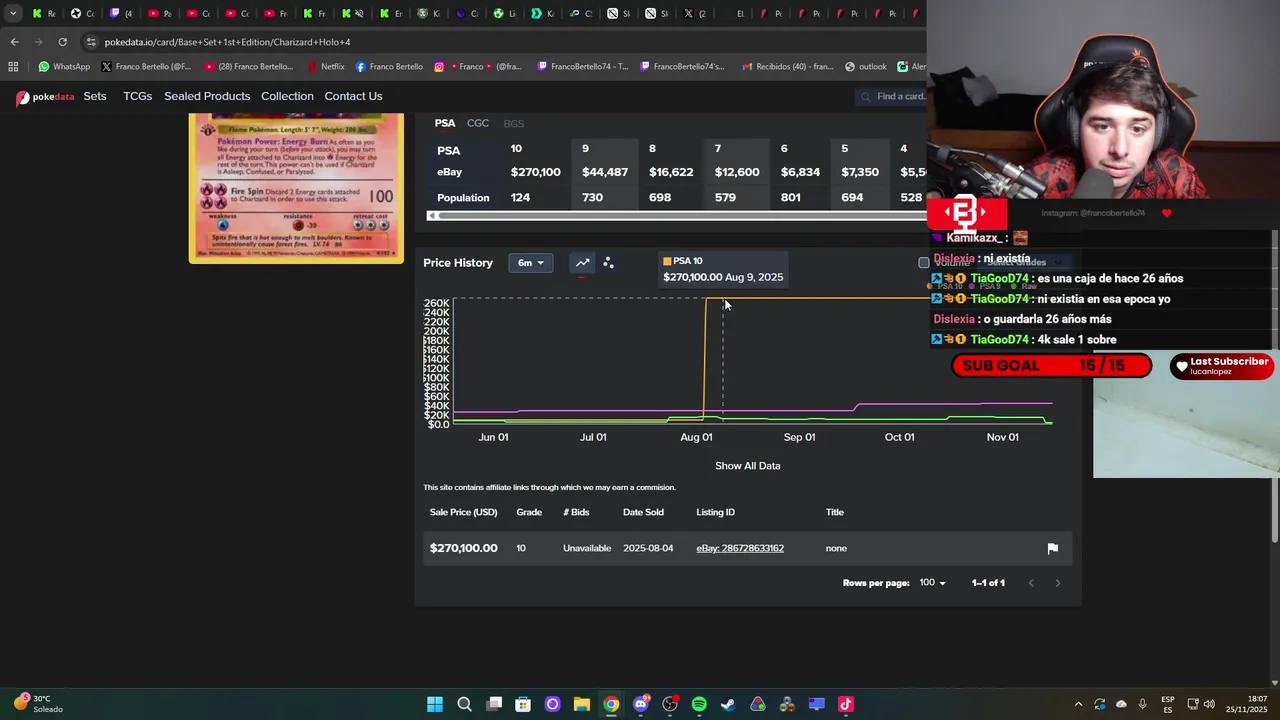
Task: Open Discord from the taskbar
Action: pyautogui.click(x=641, y=704)
